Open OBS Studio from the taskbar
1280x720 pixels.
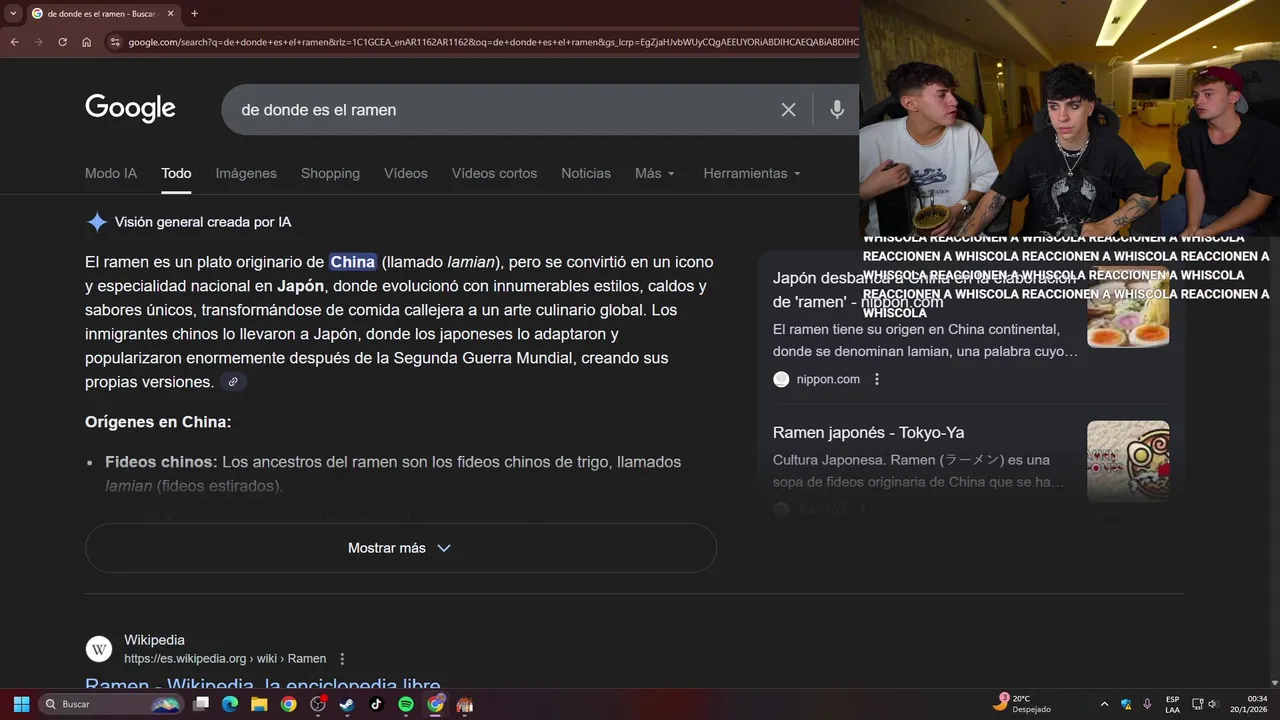(x=318, y=704)
